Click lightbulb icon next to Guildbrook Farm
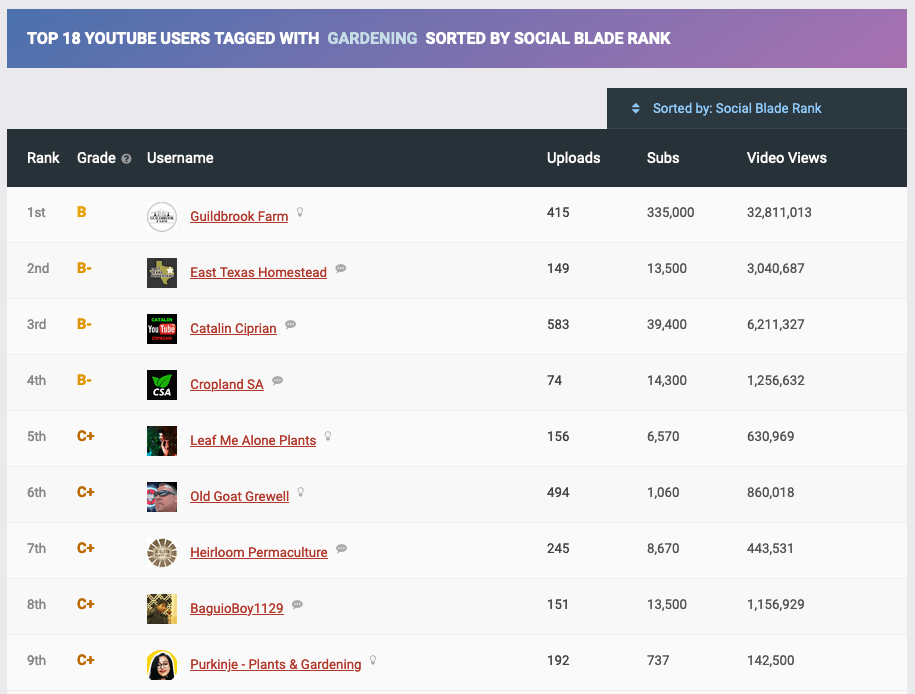Image resolution: width=915 pixels, height=694 pixels. pos(300,212)
